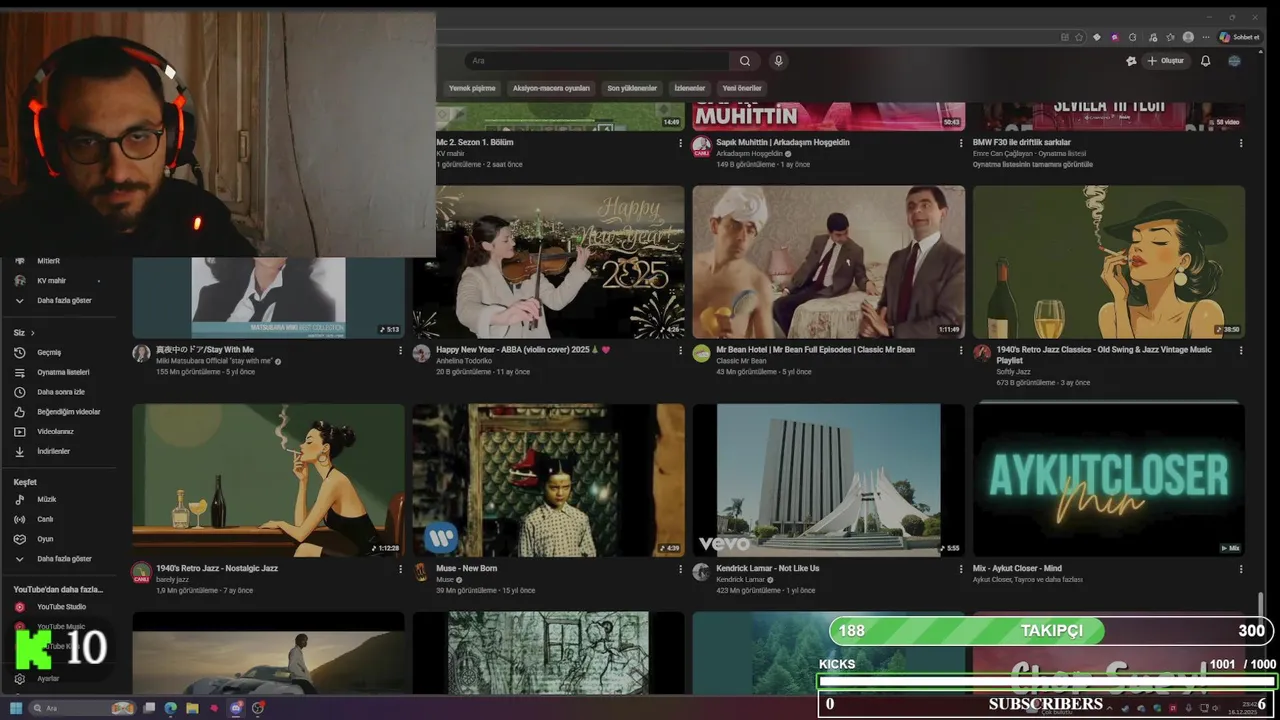This screenshot has width=1280, height=720.
Task: Click the Oluştur create button
Action: coord(1165,61)
